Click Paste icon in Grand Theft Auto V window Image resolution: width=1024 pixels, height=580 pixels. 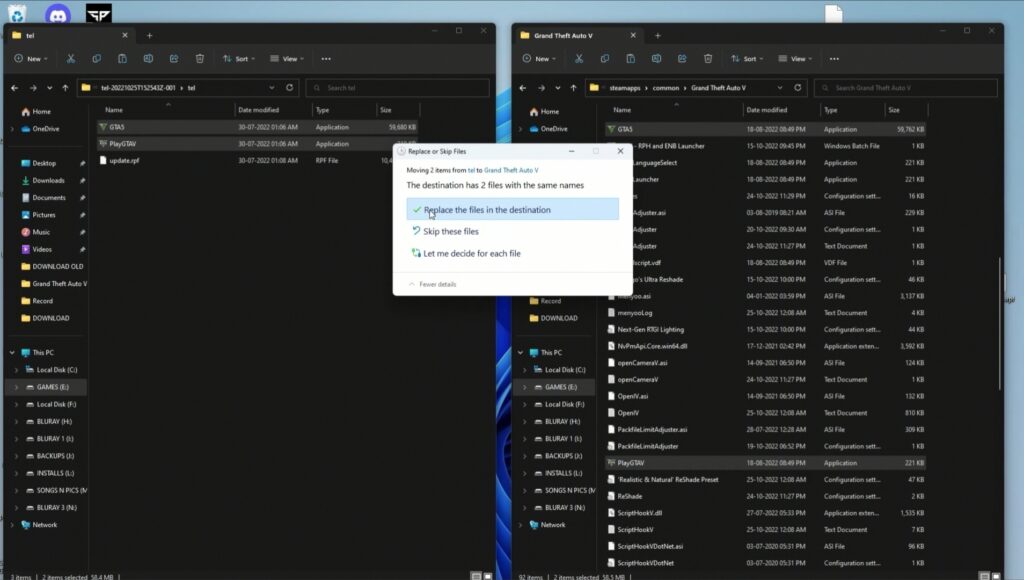click(630, 59)
